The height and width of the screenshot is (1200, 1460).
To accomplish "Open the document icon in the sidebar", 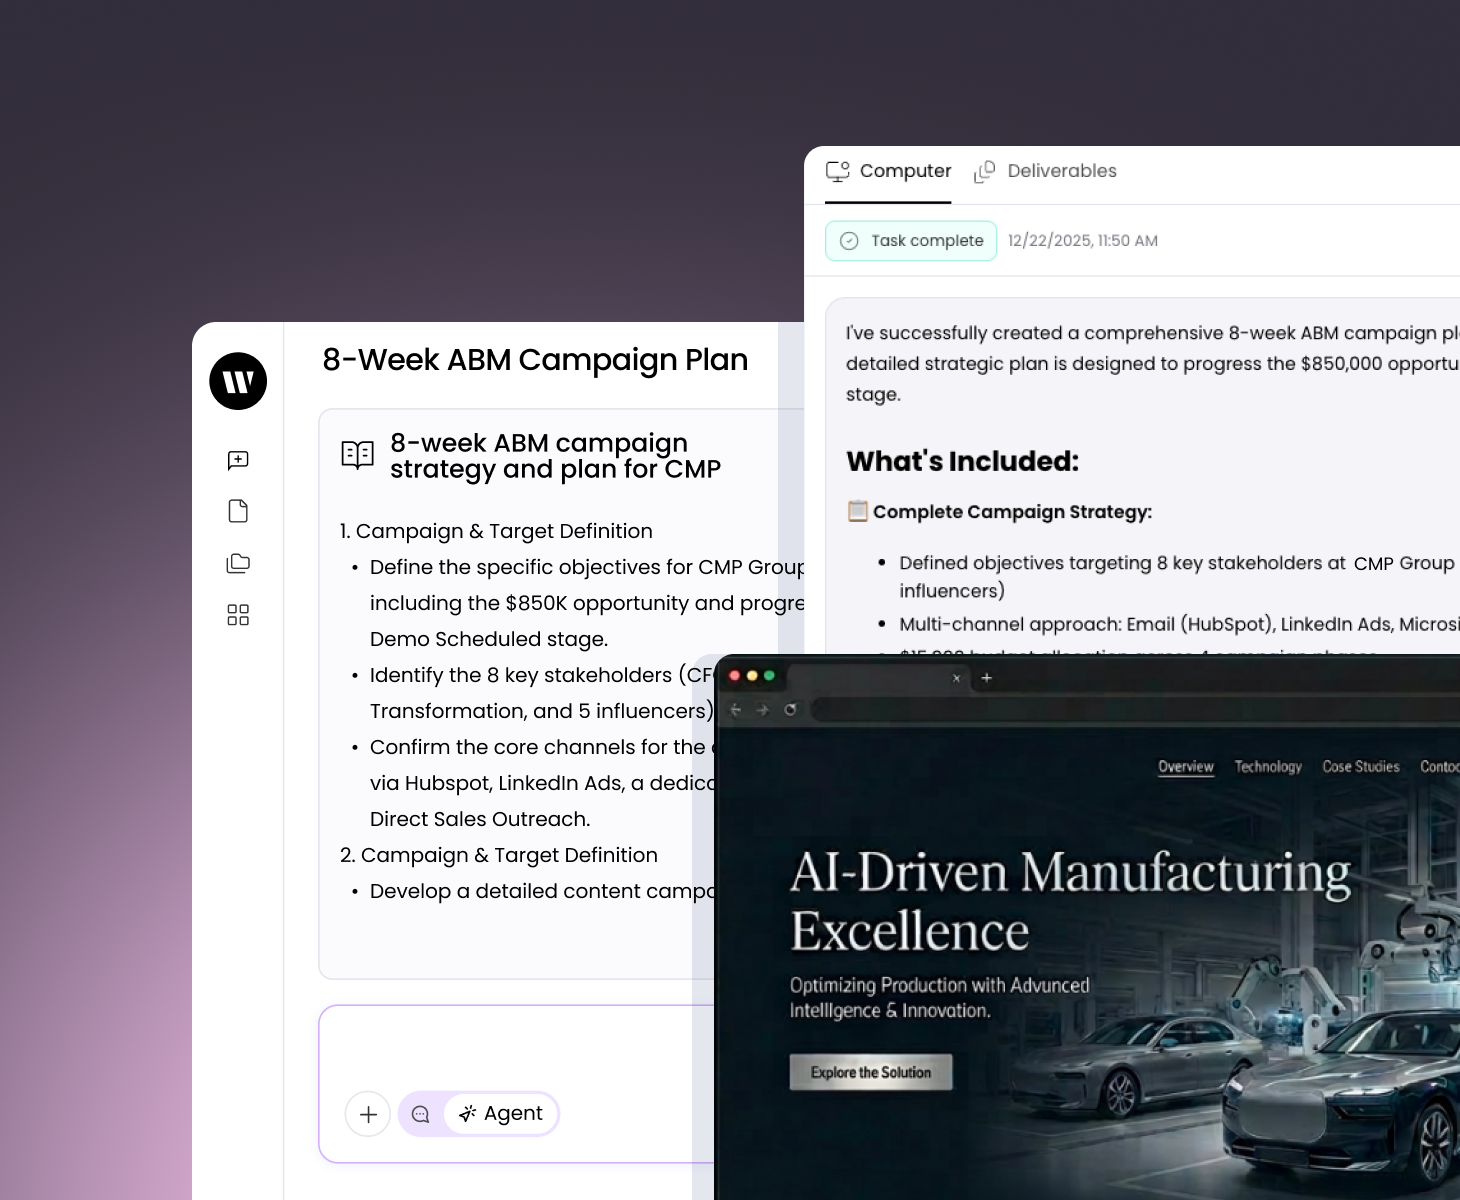I will point(238,511).
